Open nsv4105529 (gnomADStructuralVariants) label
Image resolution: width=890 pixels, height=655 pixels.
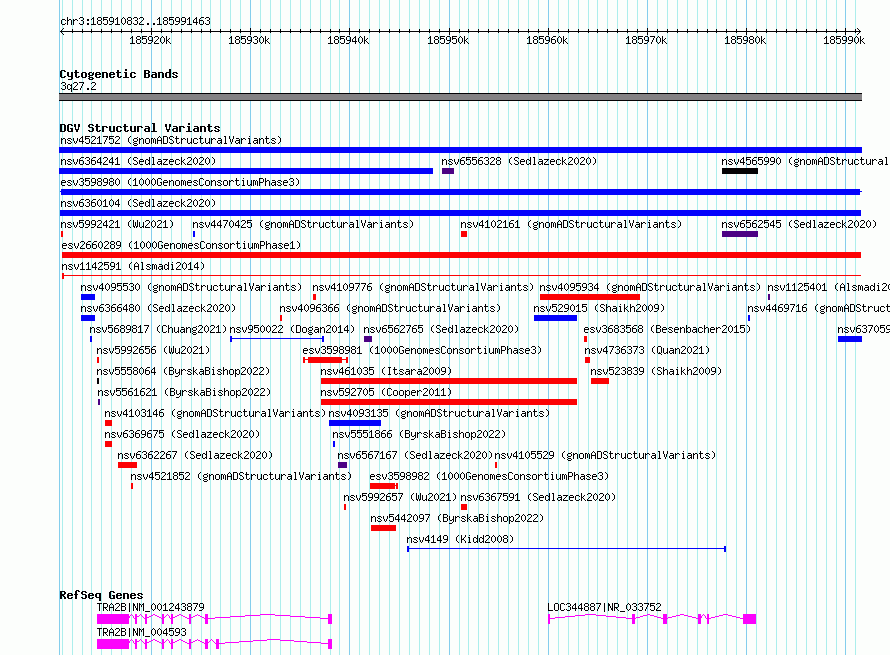coord(605,455)
